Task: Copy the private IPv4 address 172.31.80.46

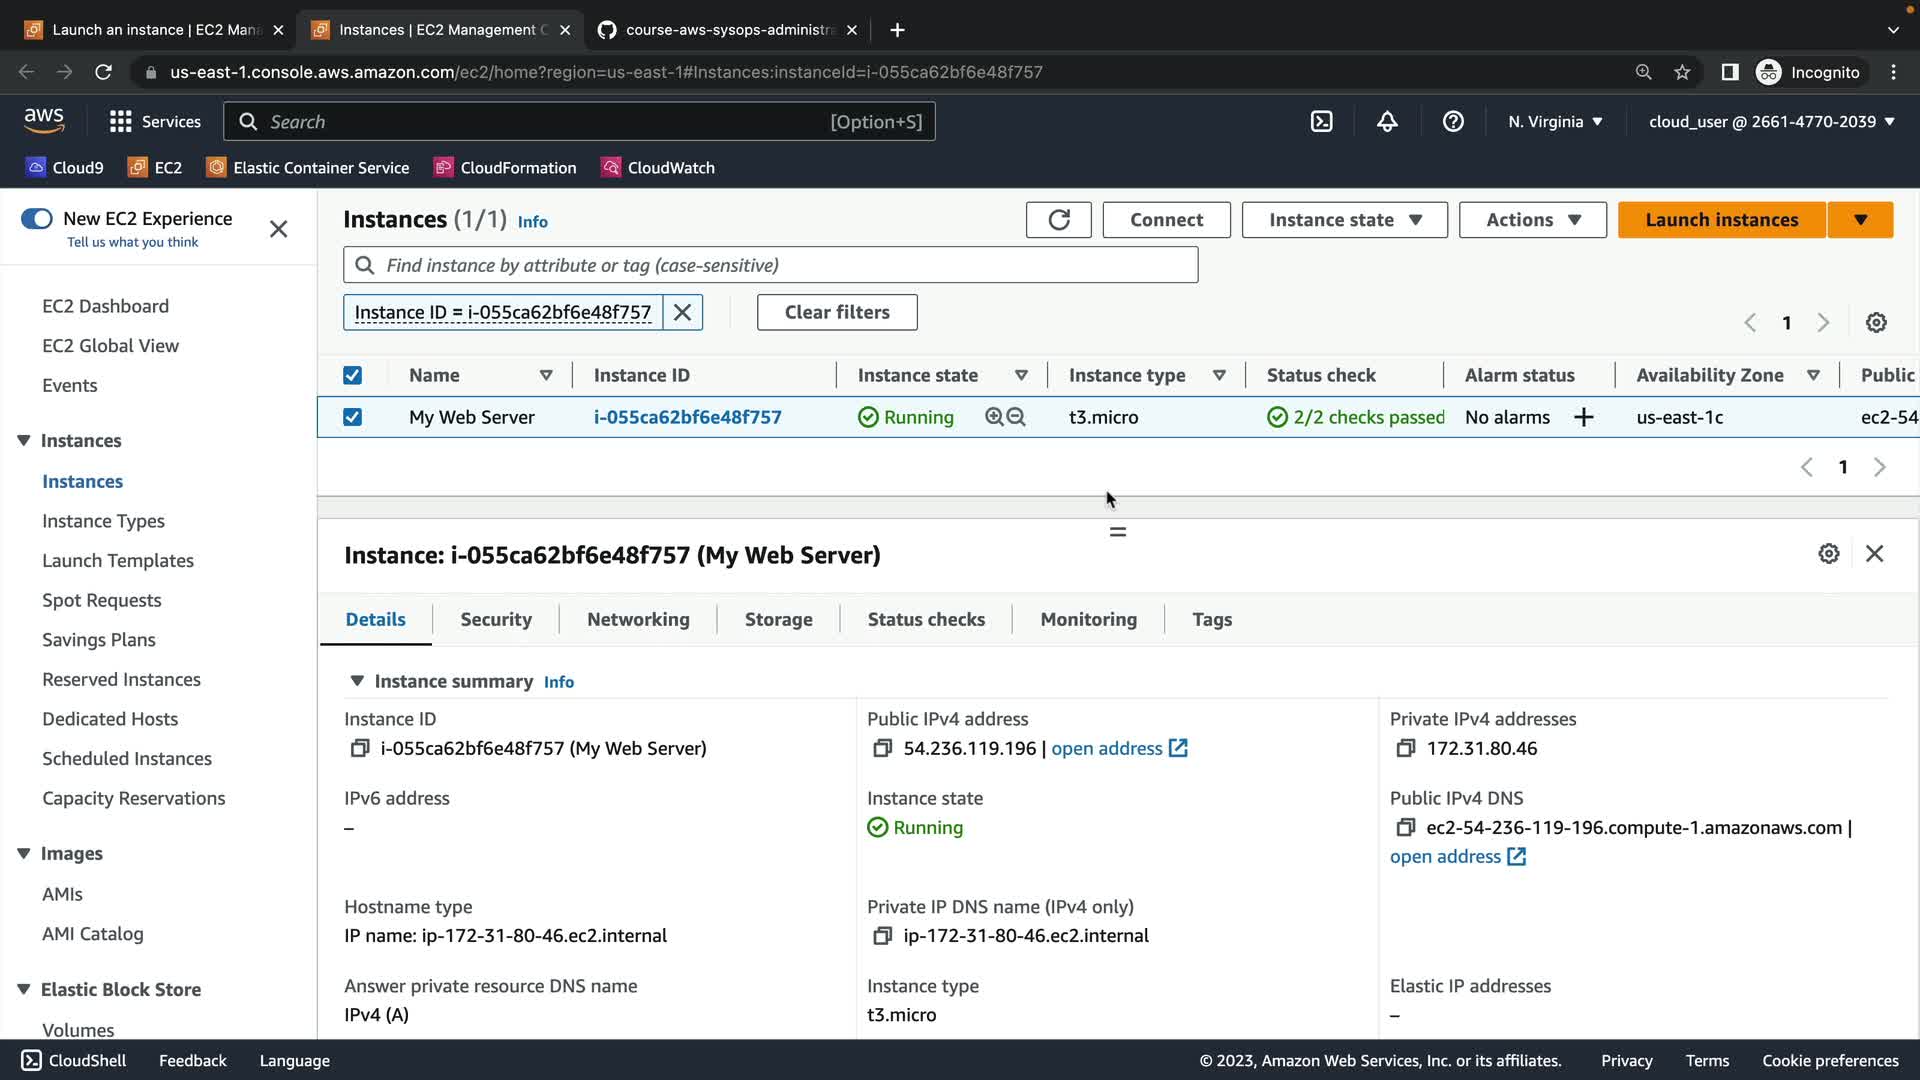Action: tap(1405, 749)
